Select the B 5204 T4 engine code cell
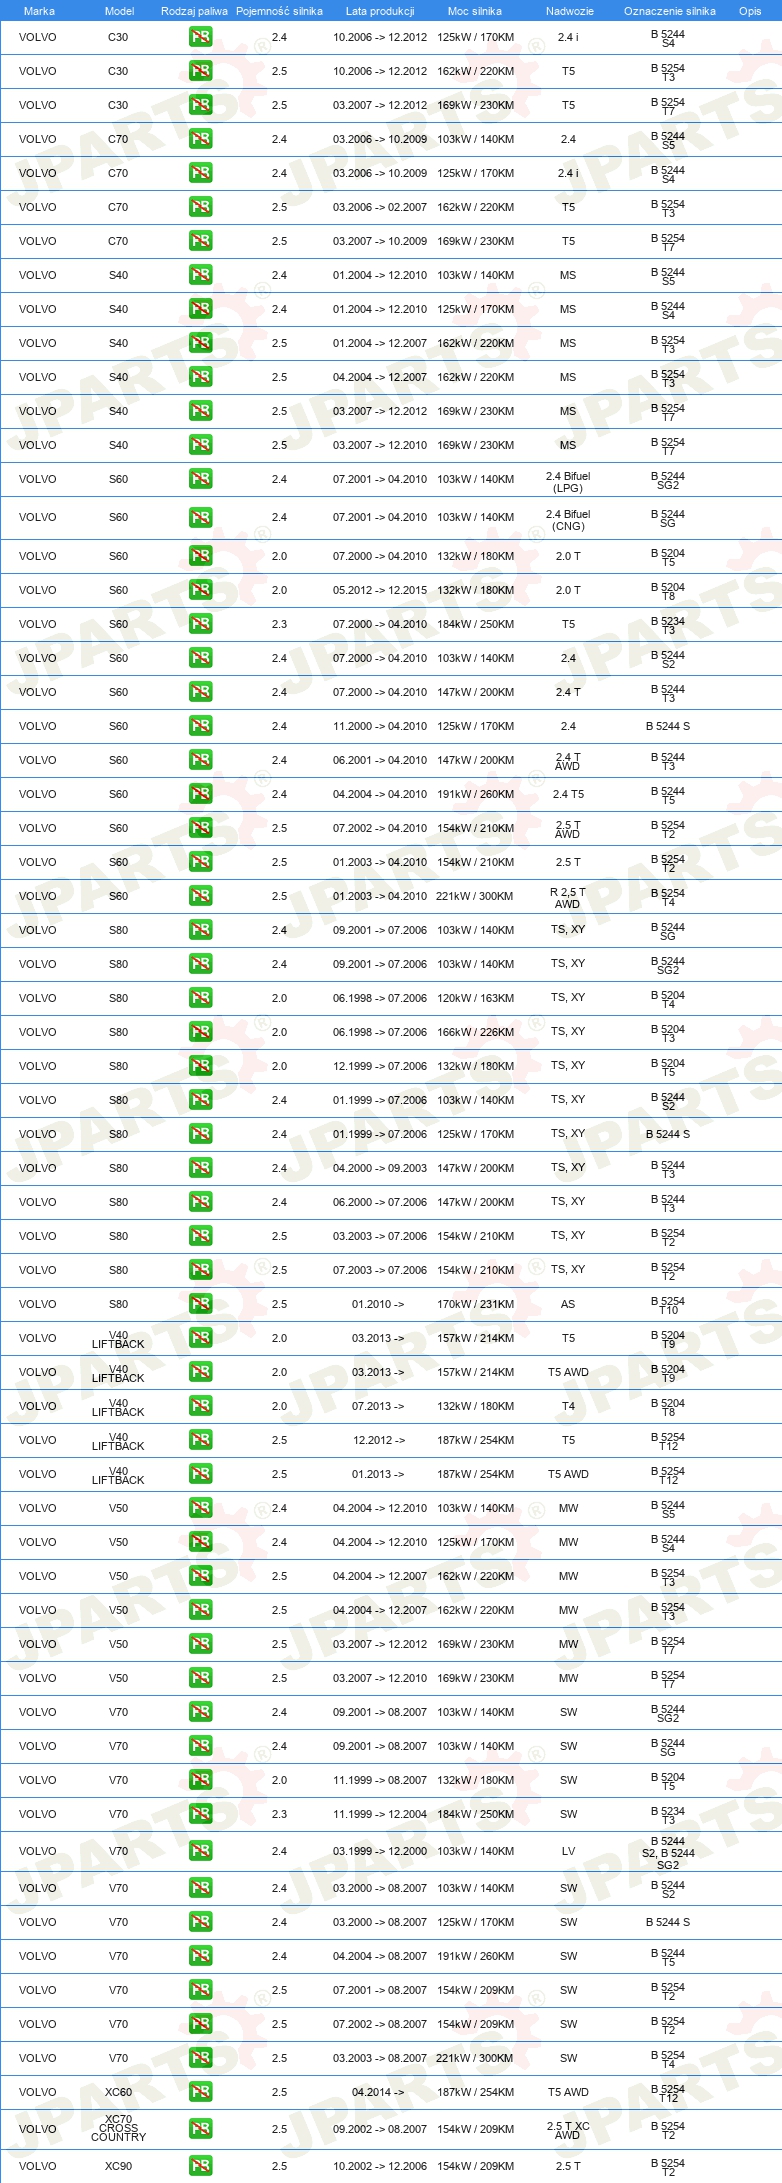 668,999
